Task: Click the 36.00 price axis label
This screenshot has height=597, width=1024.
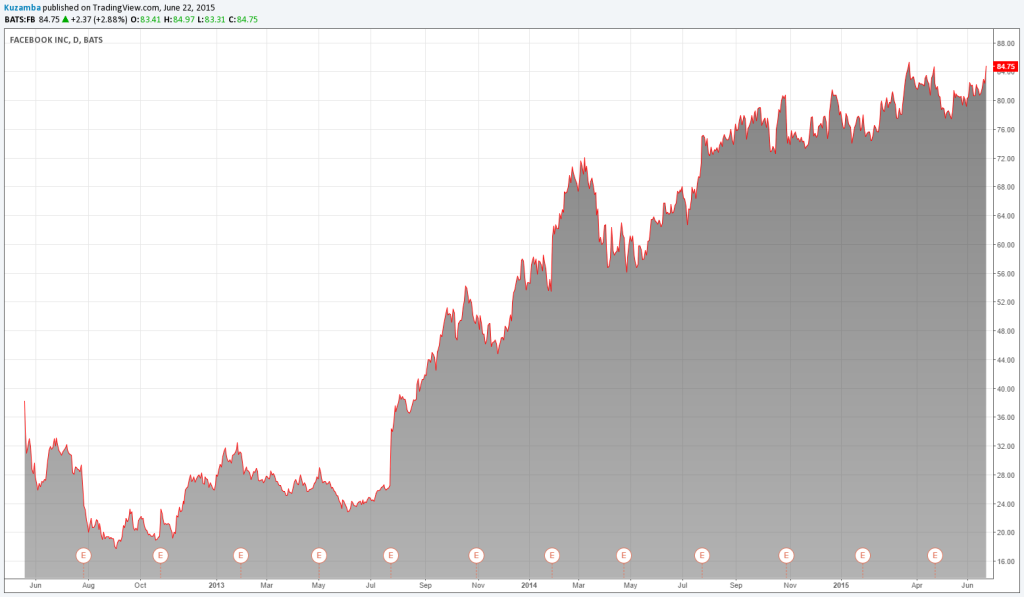Action: (1006, 417)
